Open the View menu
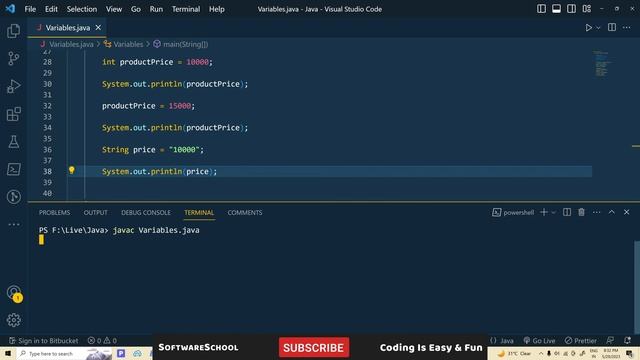Image resolution: width=640 pixels, height=360 pixels. coord(114,9)
